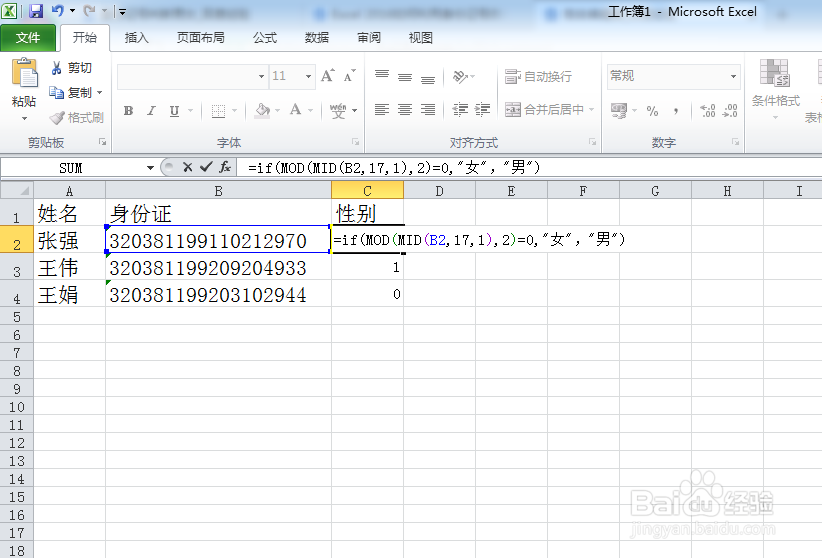Click the text orientation icon
Image resolution: width=822 pixels, height=558 pixels.
[460, 77]
